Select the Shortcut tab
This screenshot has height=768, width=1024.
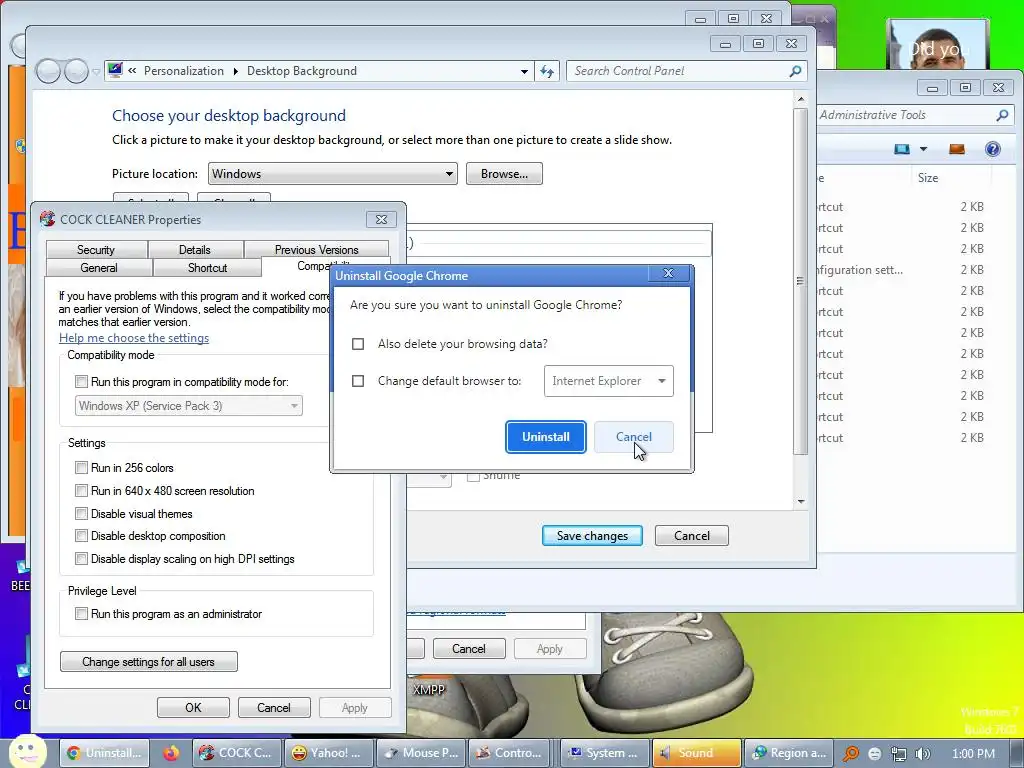[207, 267]
